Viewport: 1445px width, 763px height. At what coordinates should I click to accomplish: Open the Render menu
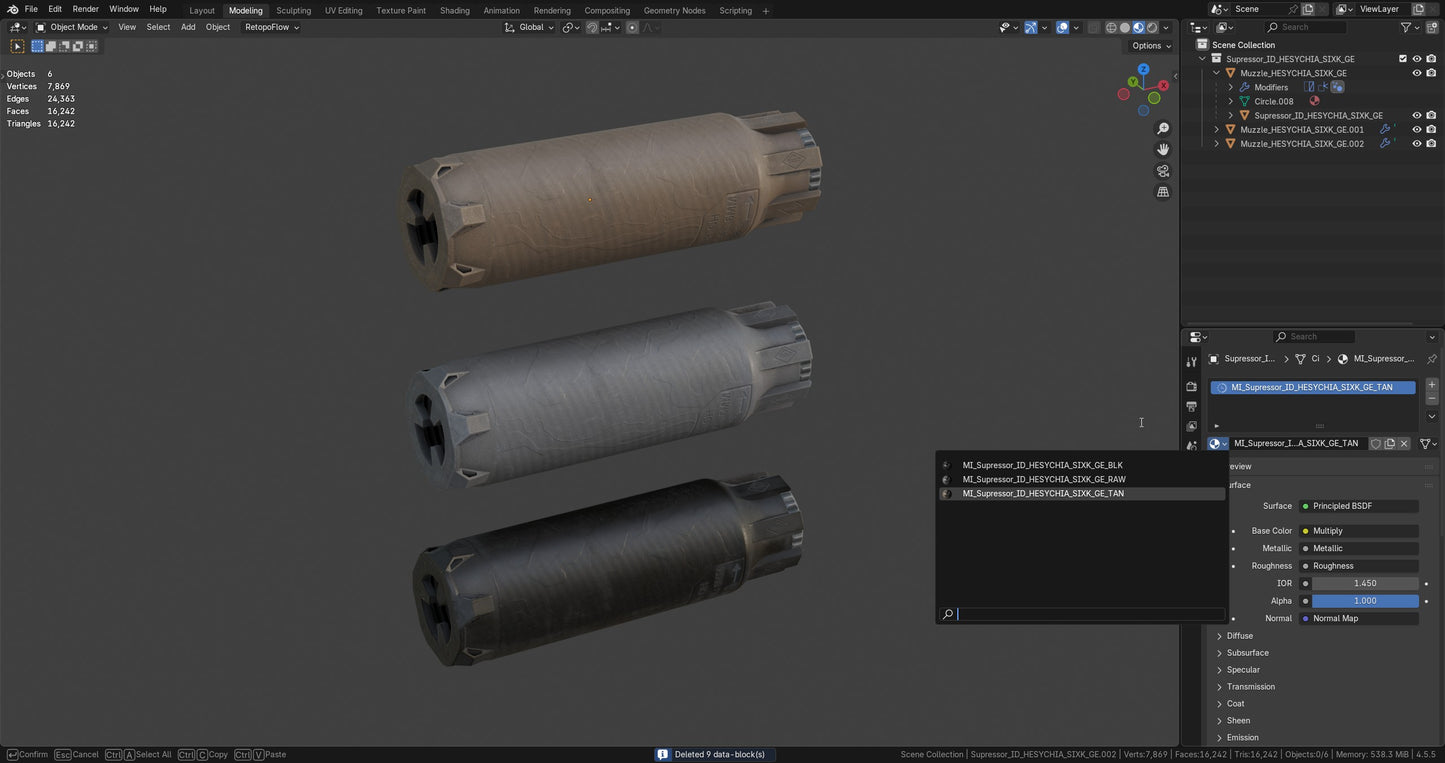click(86, 9)
